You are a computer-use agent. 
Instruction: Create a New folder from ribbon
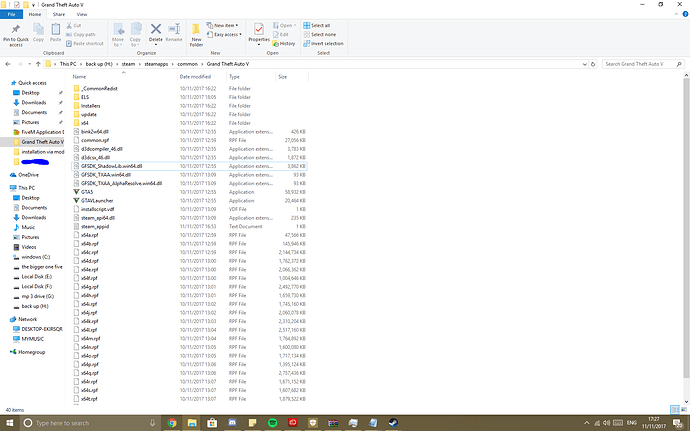coord(196,35)
